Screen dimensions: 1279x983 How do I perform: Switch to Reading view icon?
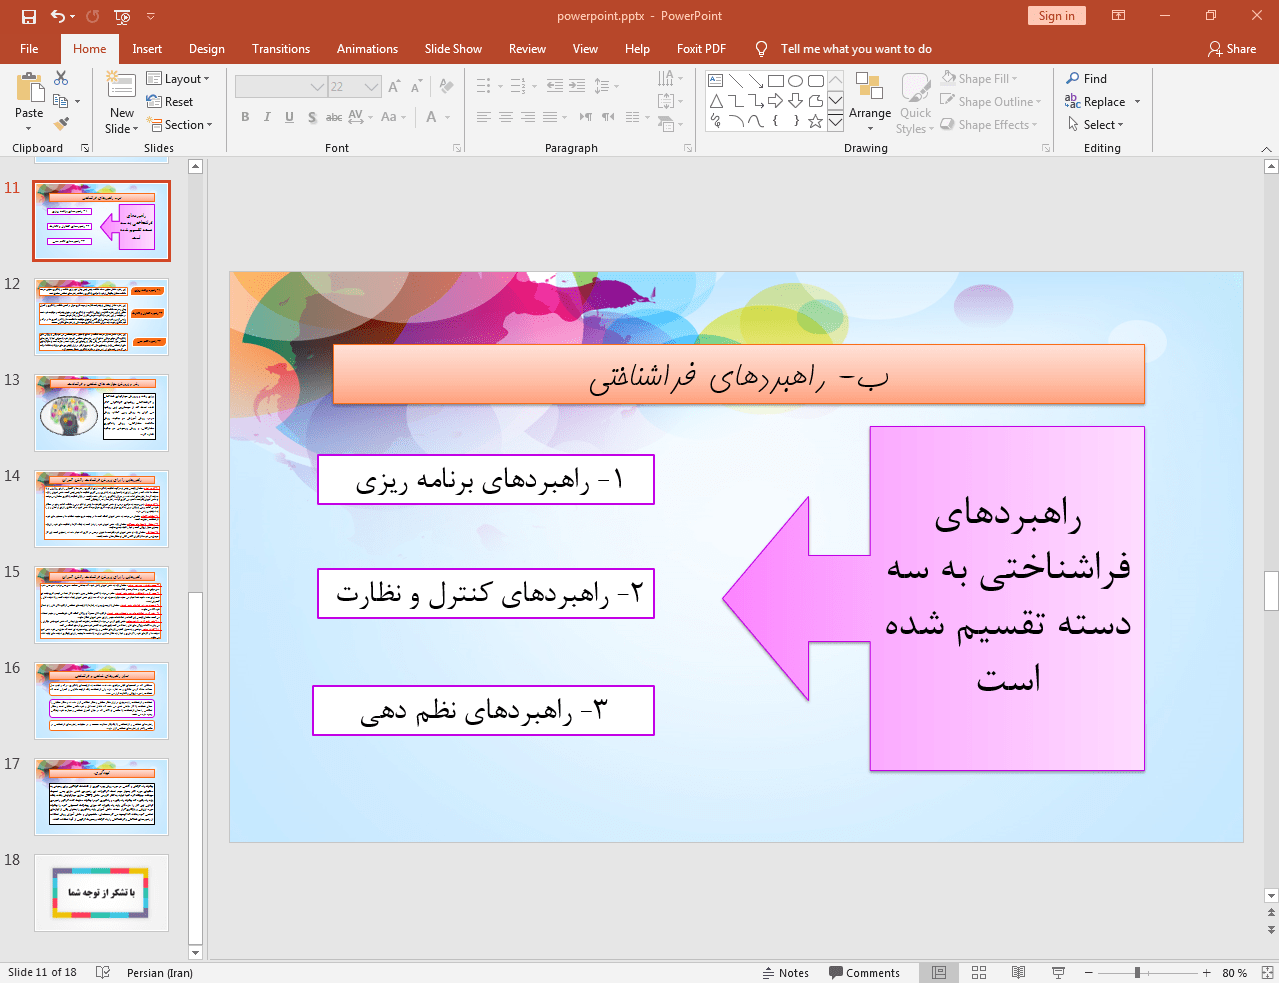click(1018, 972)
